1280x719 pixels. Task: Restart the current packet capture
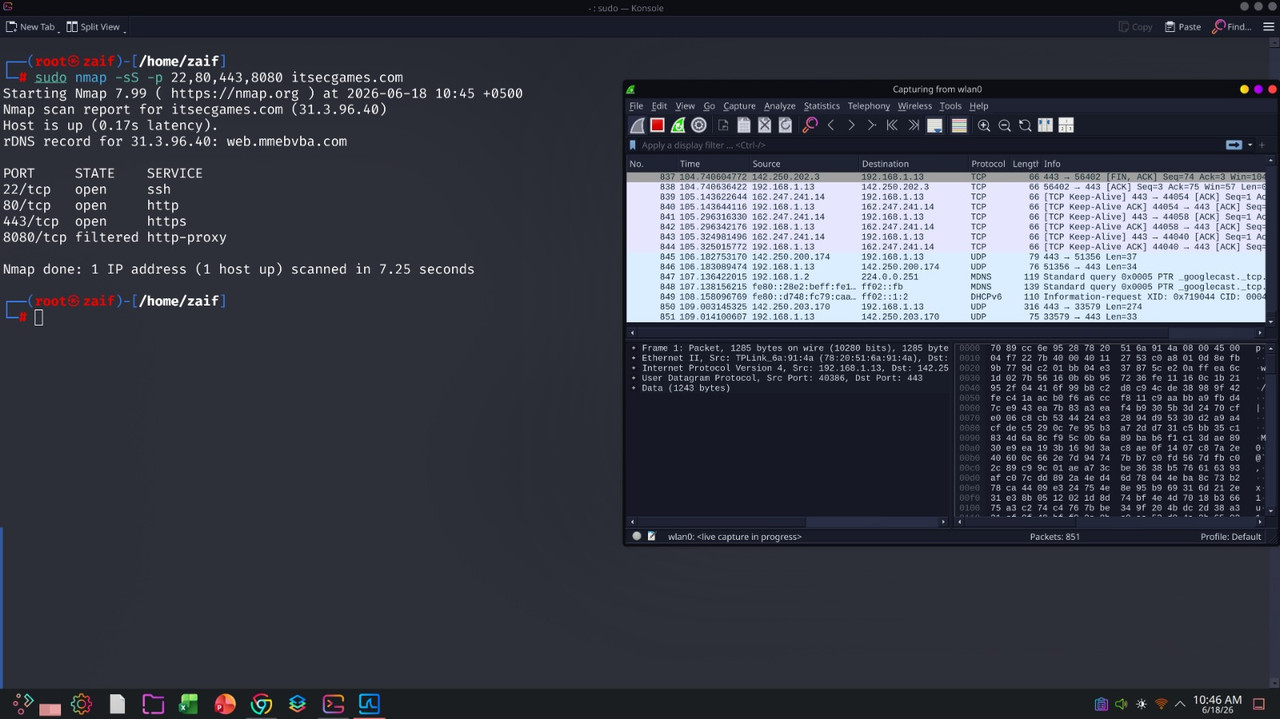coord(678,125)
